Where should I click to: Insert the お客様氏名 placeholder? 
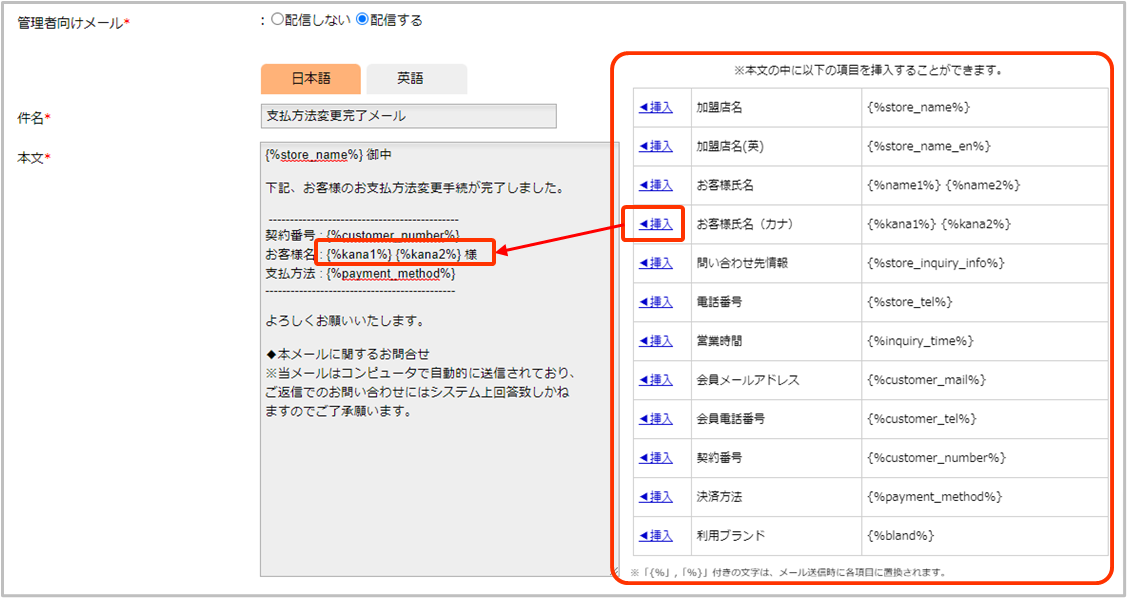(x=656, y=185)
